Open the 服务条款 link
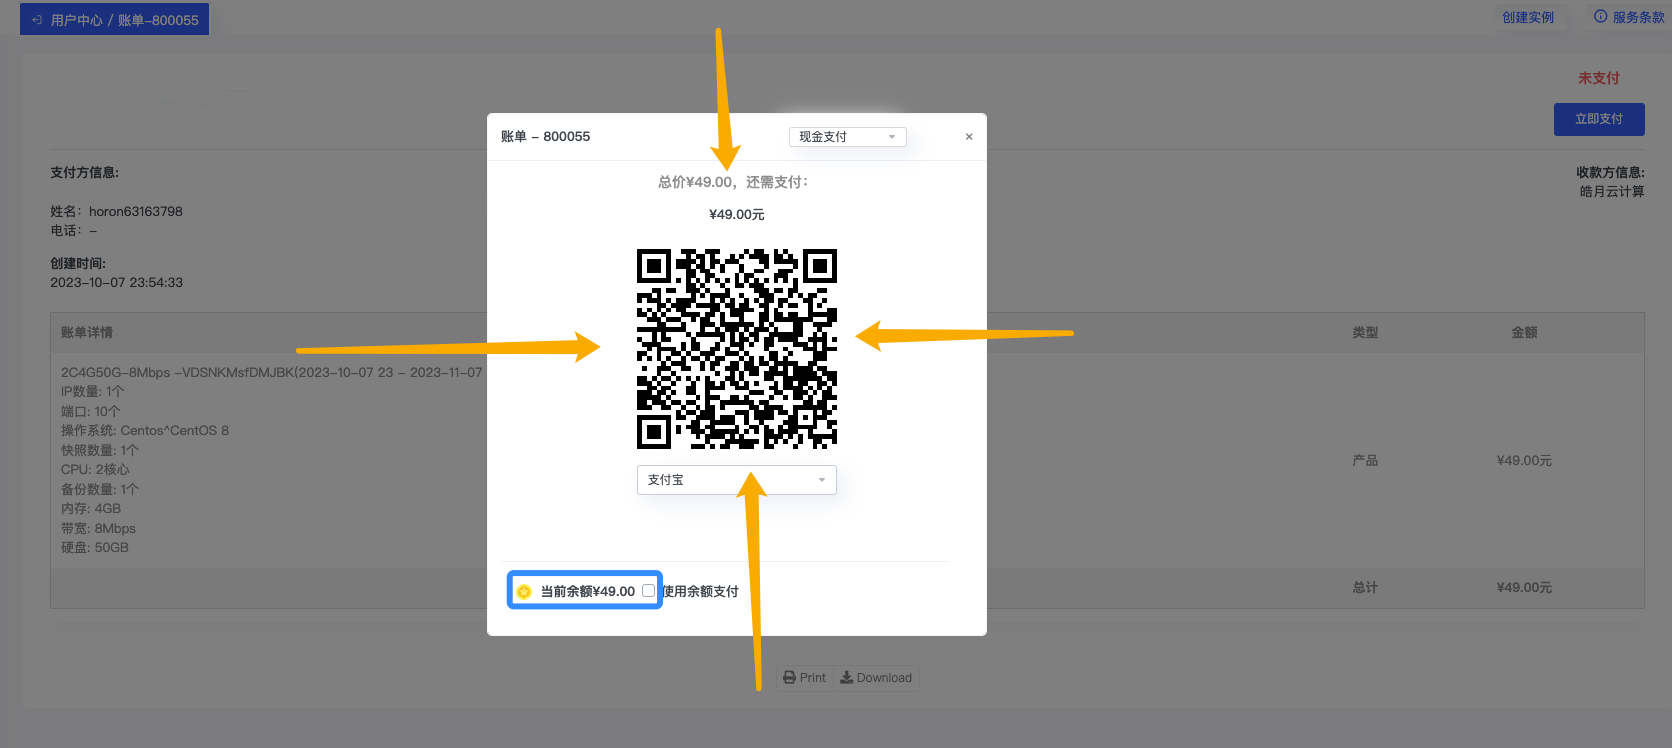 [1637, 17]
